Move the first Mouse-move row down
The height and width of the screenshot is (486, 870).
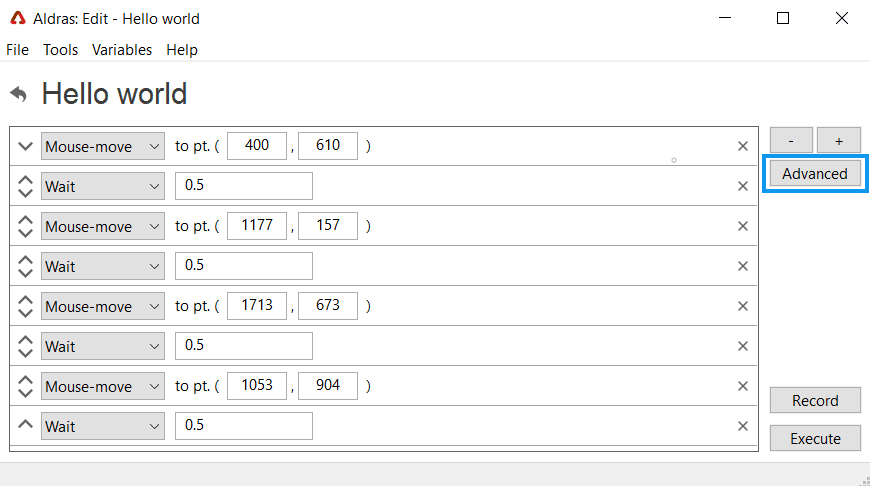[25, 146]
